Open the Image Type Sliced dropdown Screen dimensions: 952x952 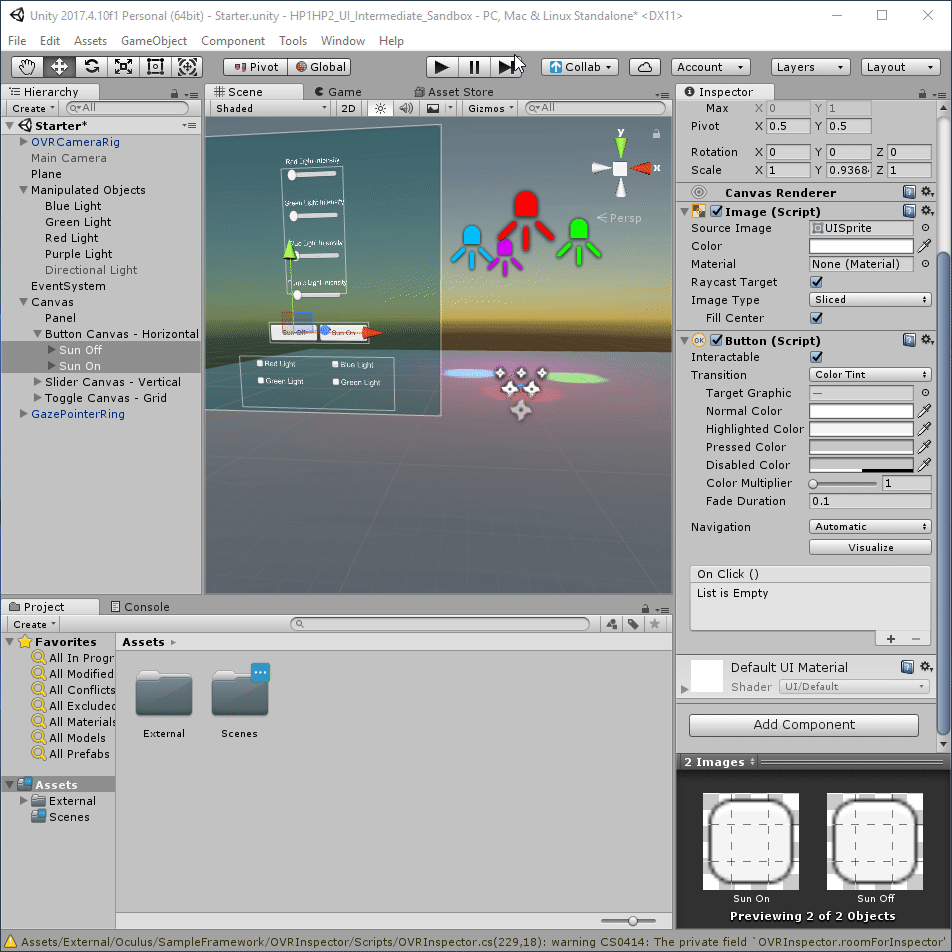click(x=869, y=300)
